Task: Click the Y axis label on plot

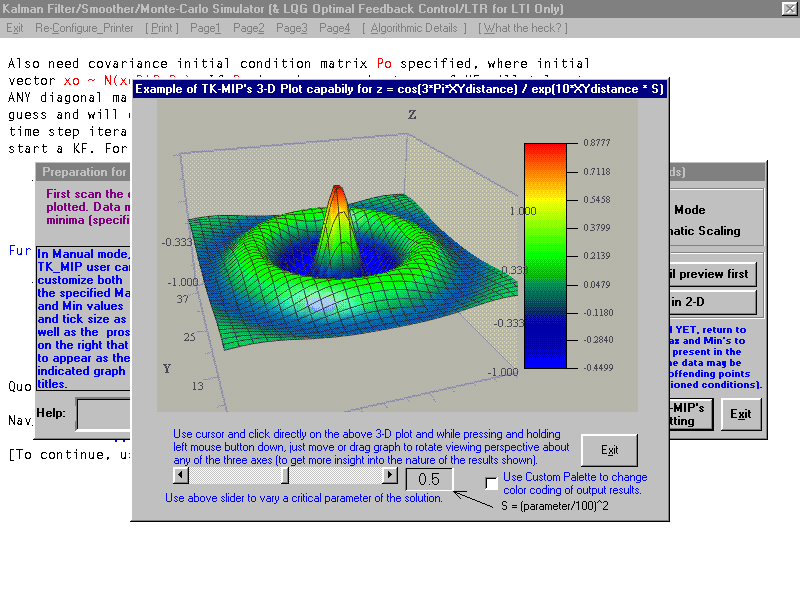Action: coord(167,368)
